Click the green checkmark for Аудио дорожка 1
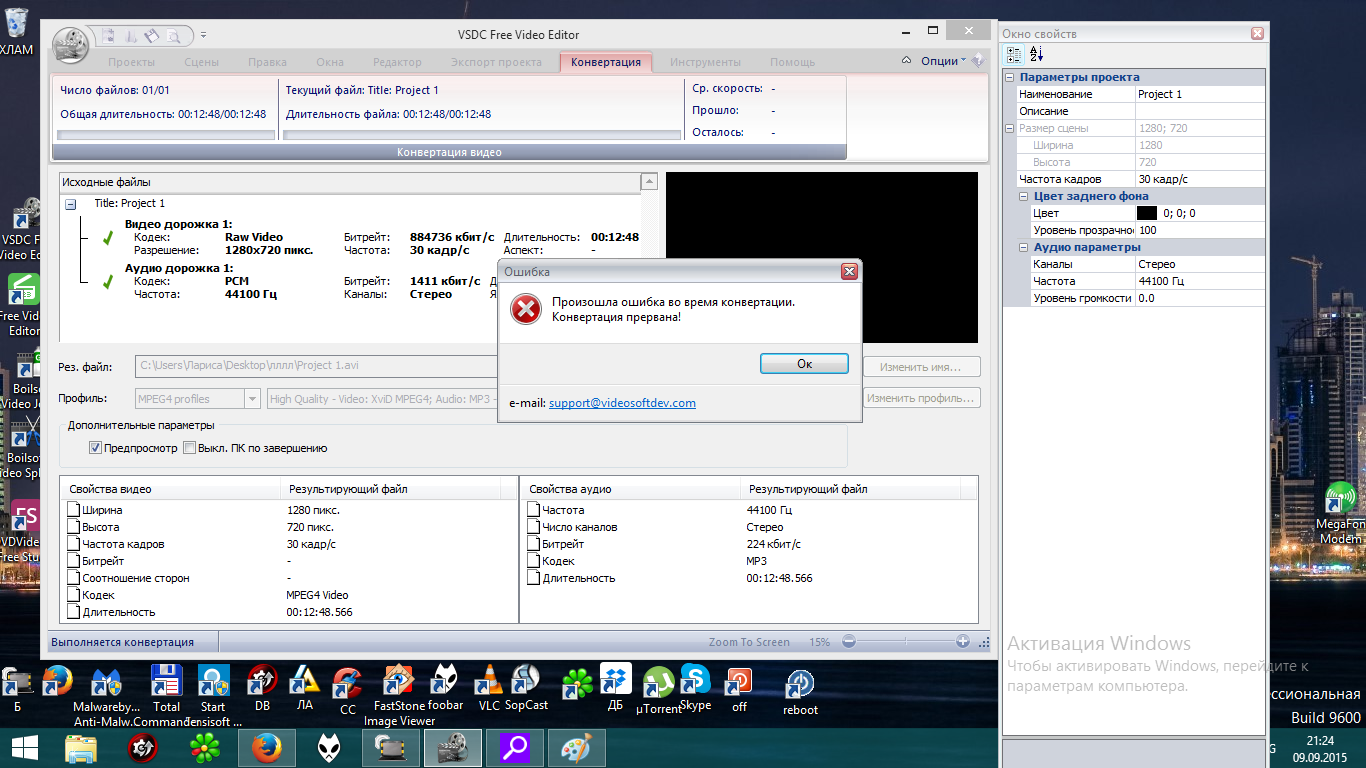 click(108, 282)
